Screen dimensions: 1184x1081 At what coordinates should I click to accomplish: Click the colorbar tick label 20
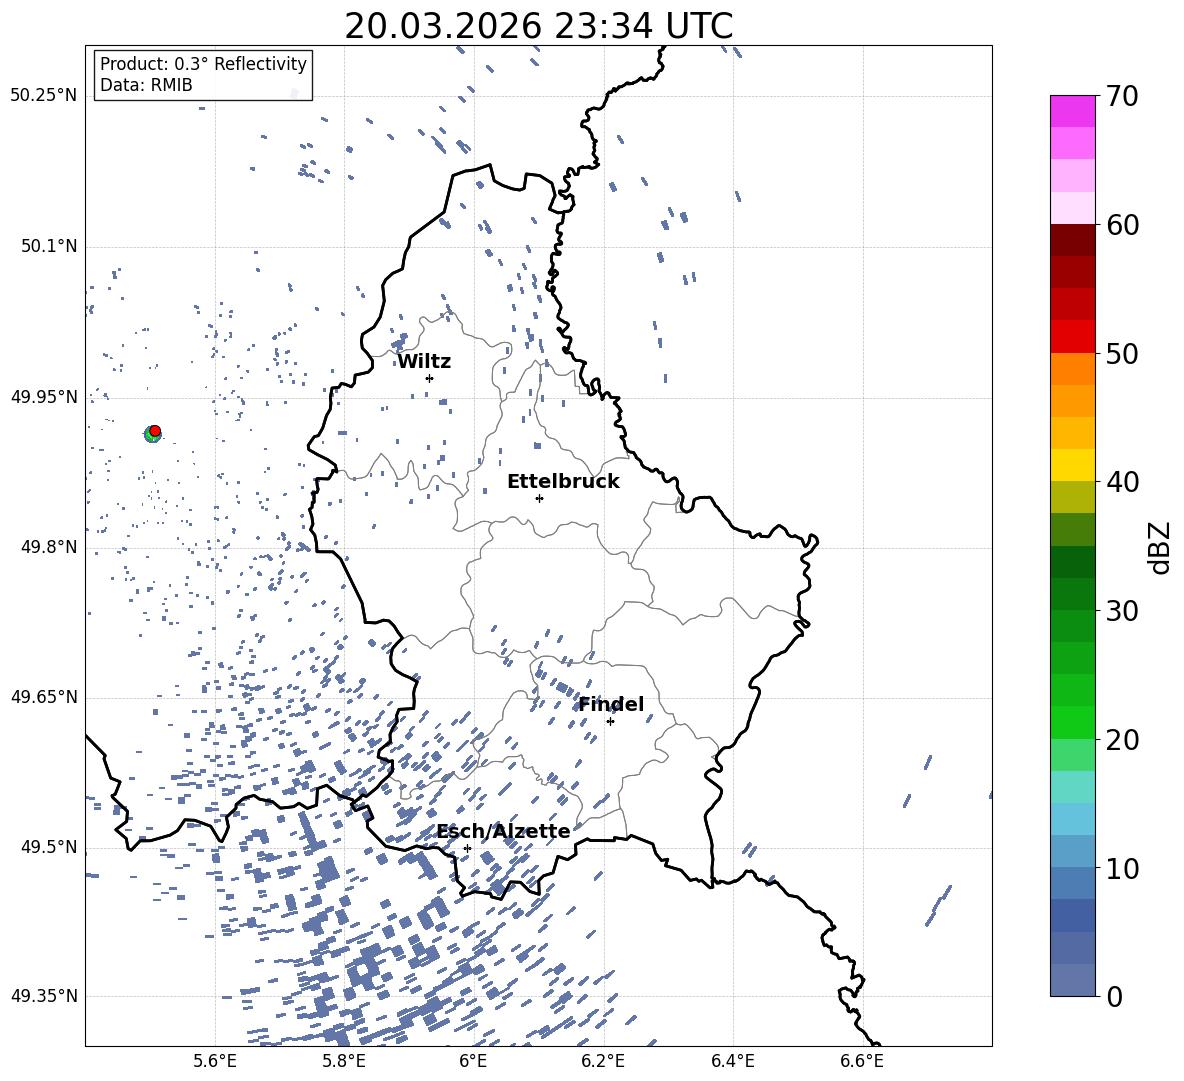point(1122,740)
